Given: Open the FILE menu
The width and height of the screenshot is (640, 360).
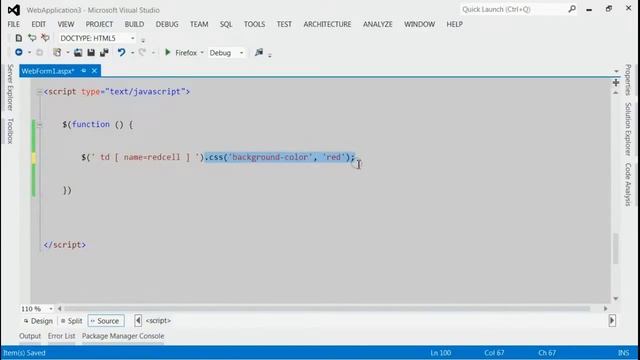Looking at the screenshot, I should pyautogui.click(x=13, y=24).
